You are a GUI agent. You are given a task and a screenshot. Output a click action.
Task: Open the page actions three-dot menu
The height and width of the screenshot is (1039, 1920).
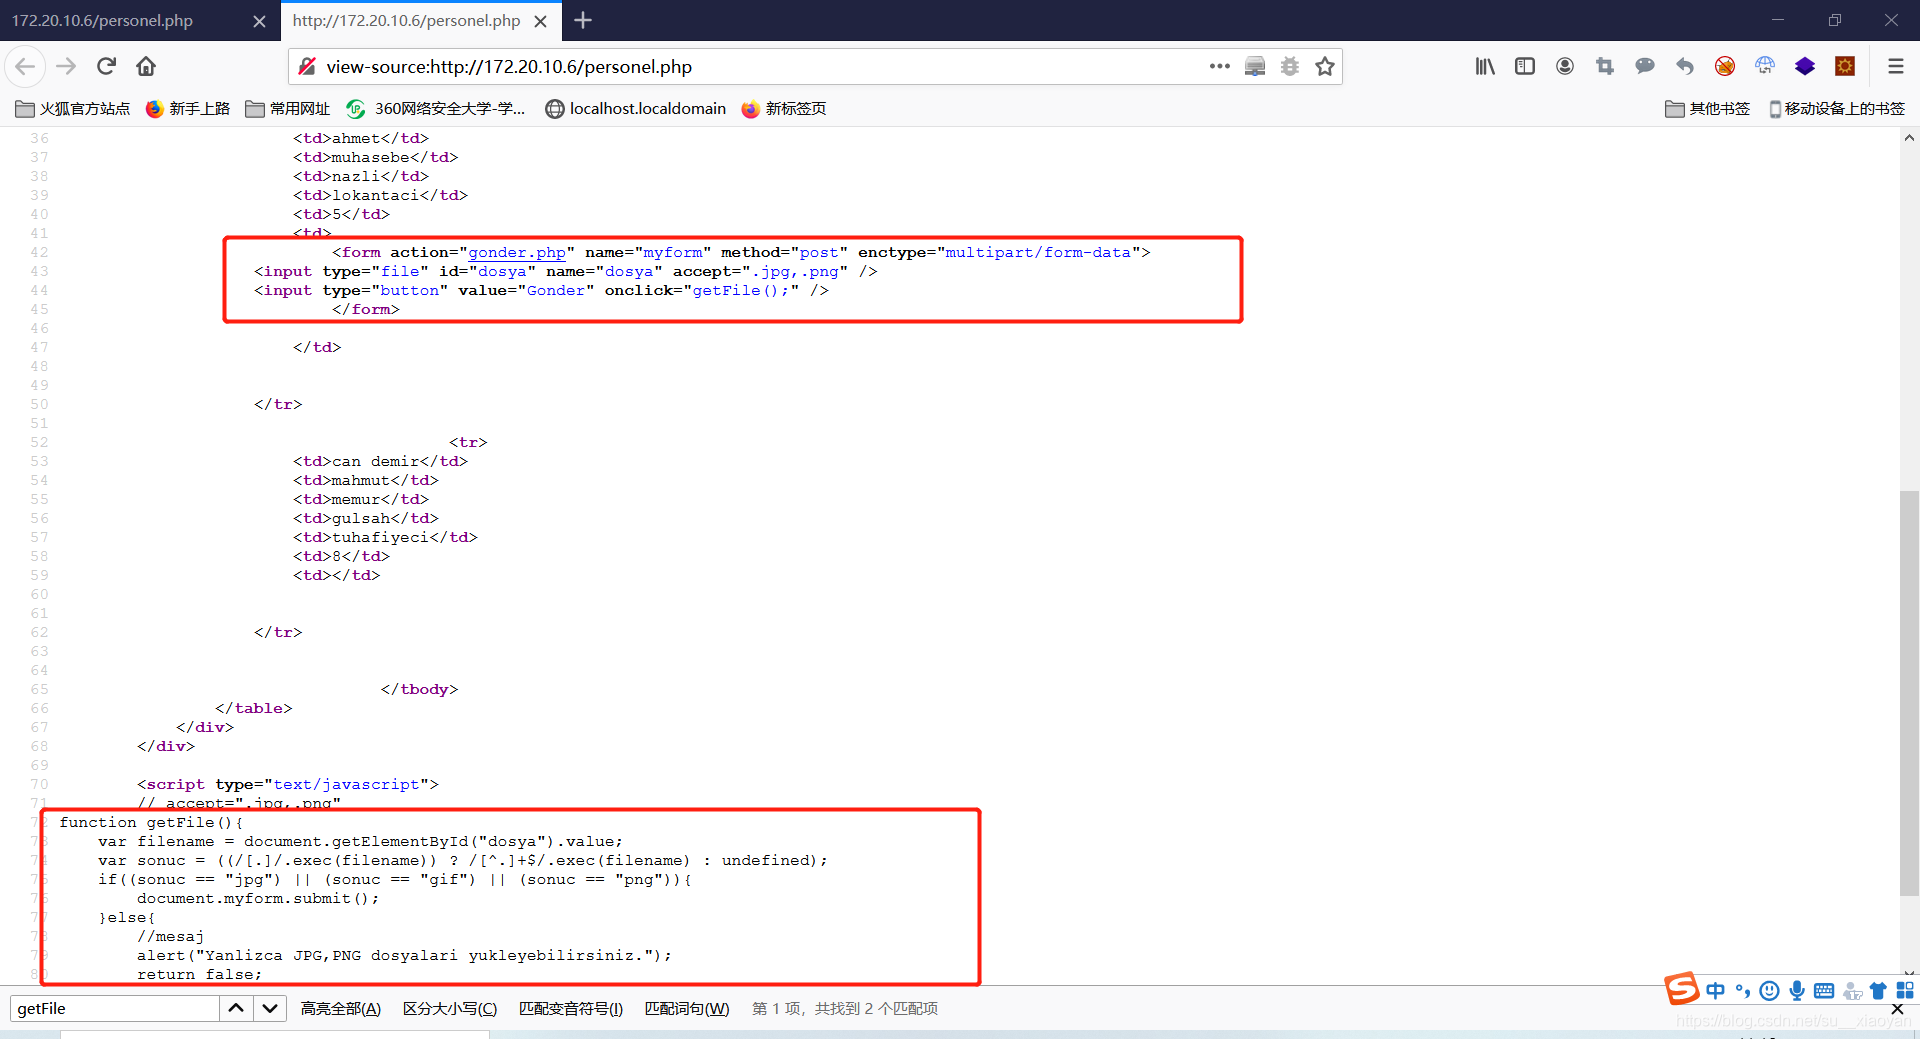(x=1219, y=66)
